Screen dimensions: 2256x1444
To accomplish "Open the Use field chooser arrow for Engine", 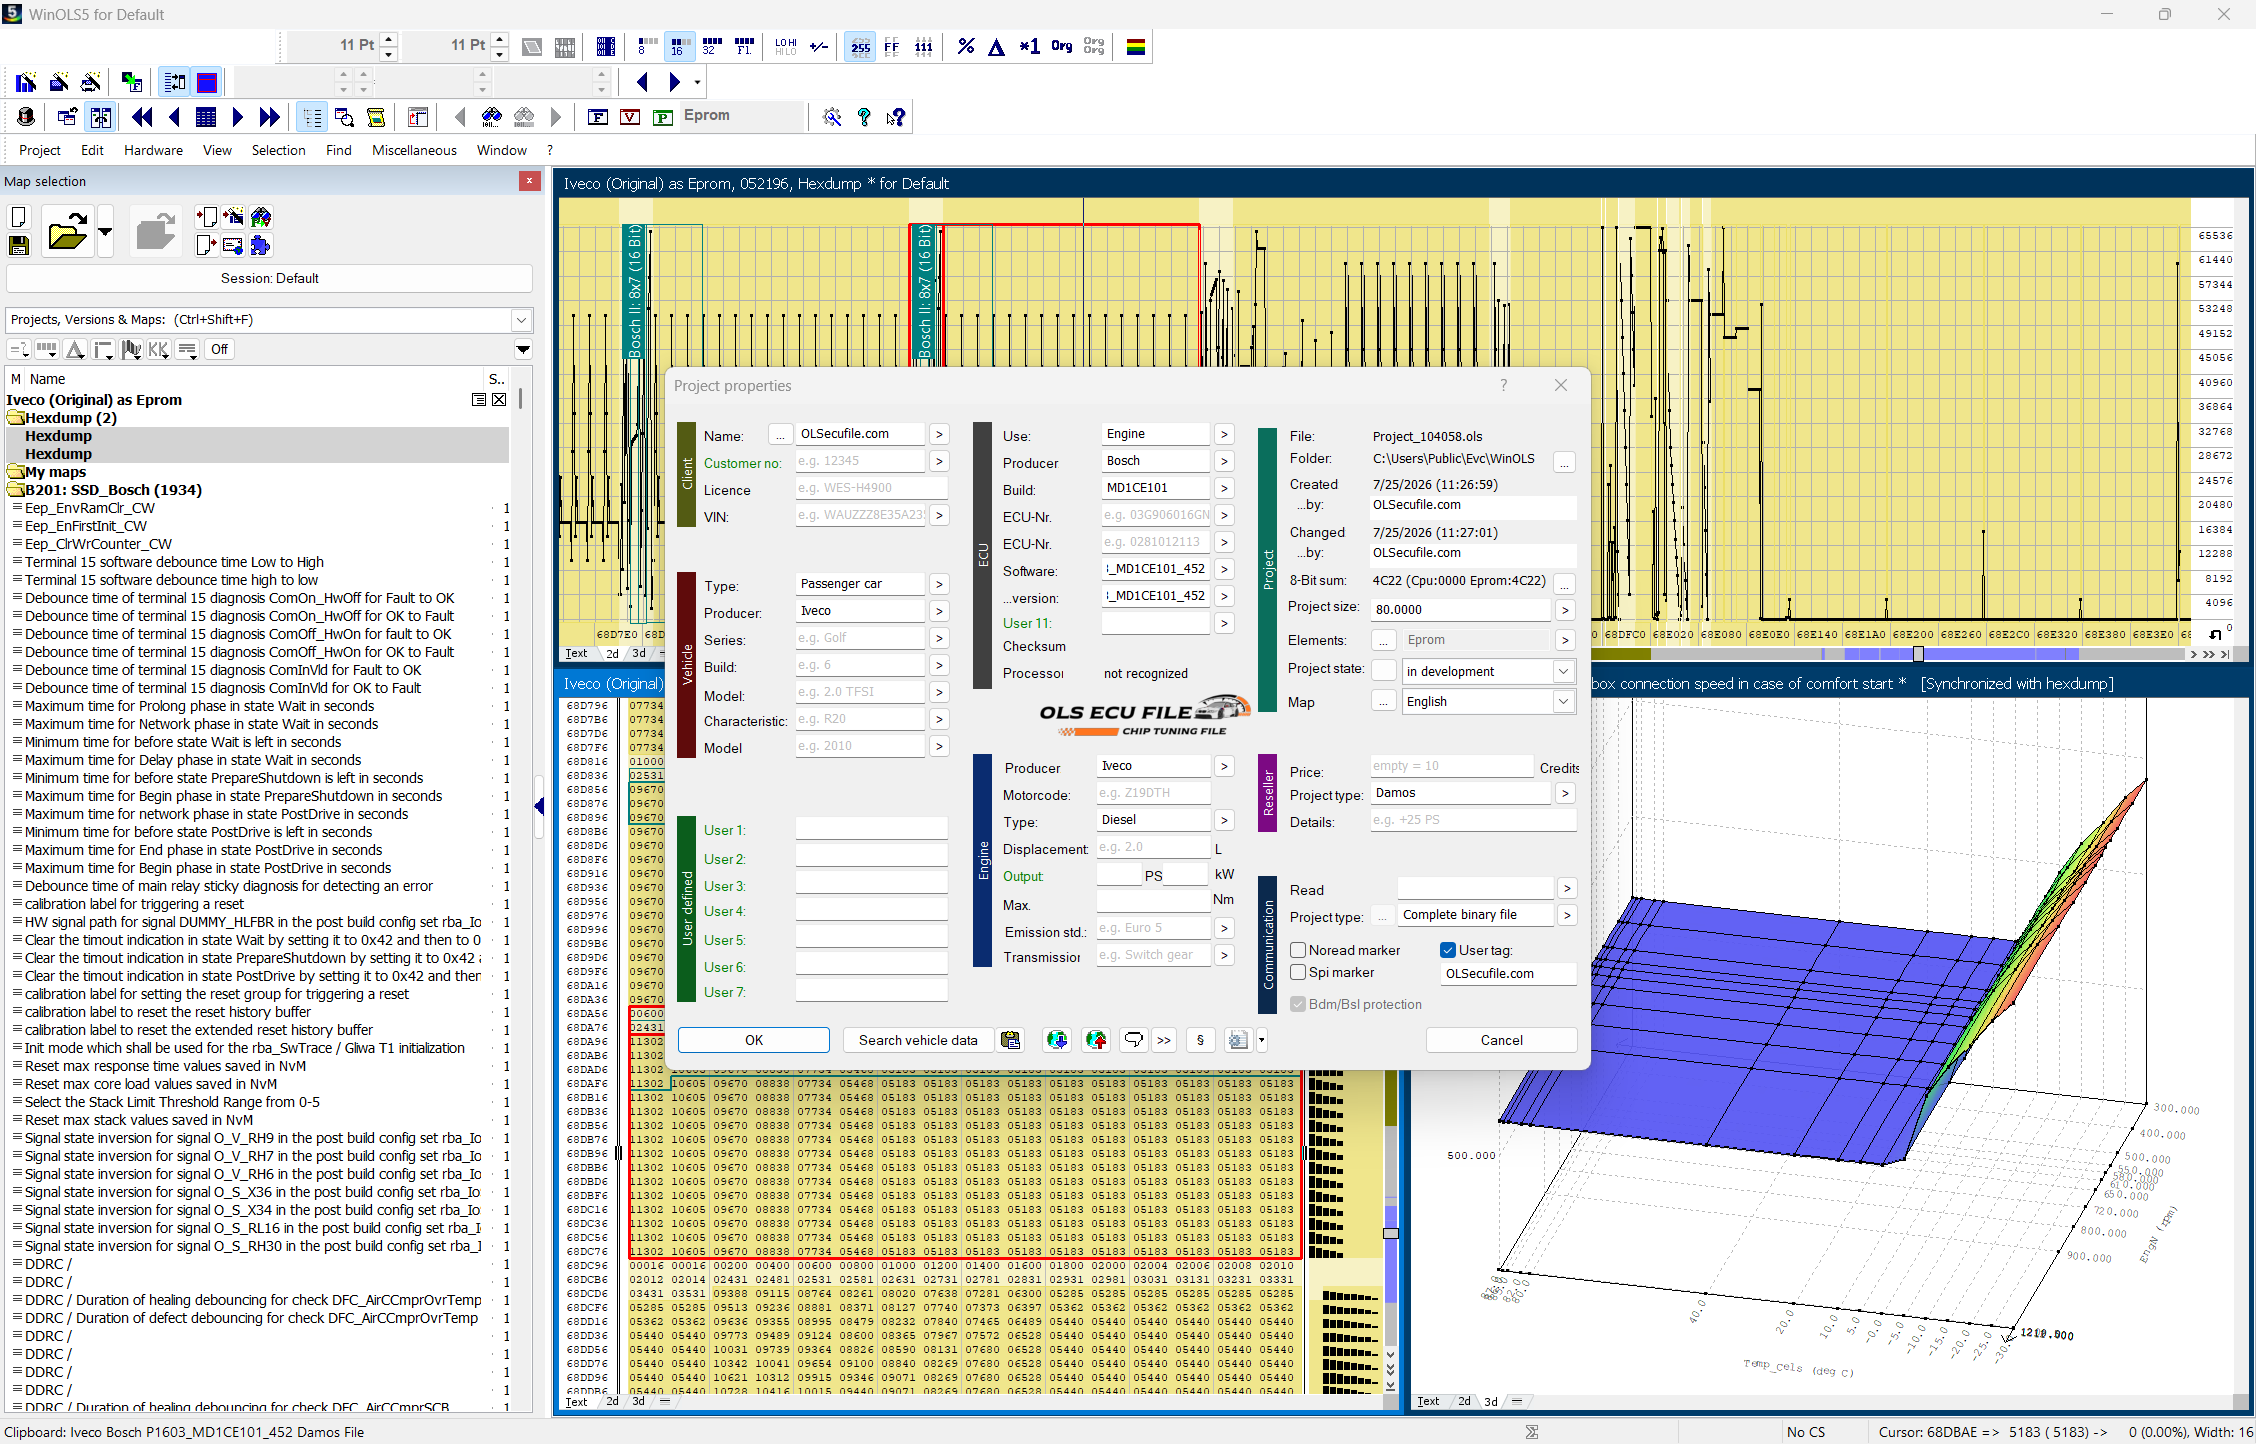I will (1224, 434).
